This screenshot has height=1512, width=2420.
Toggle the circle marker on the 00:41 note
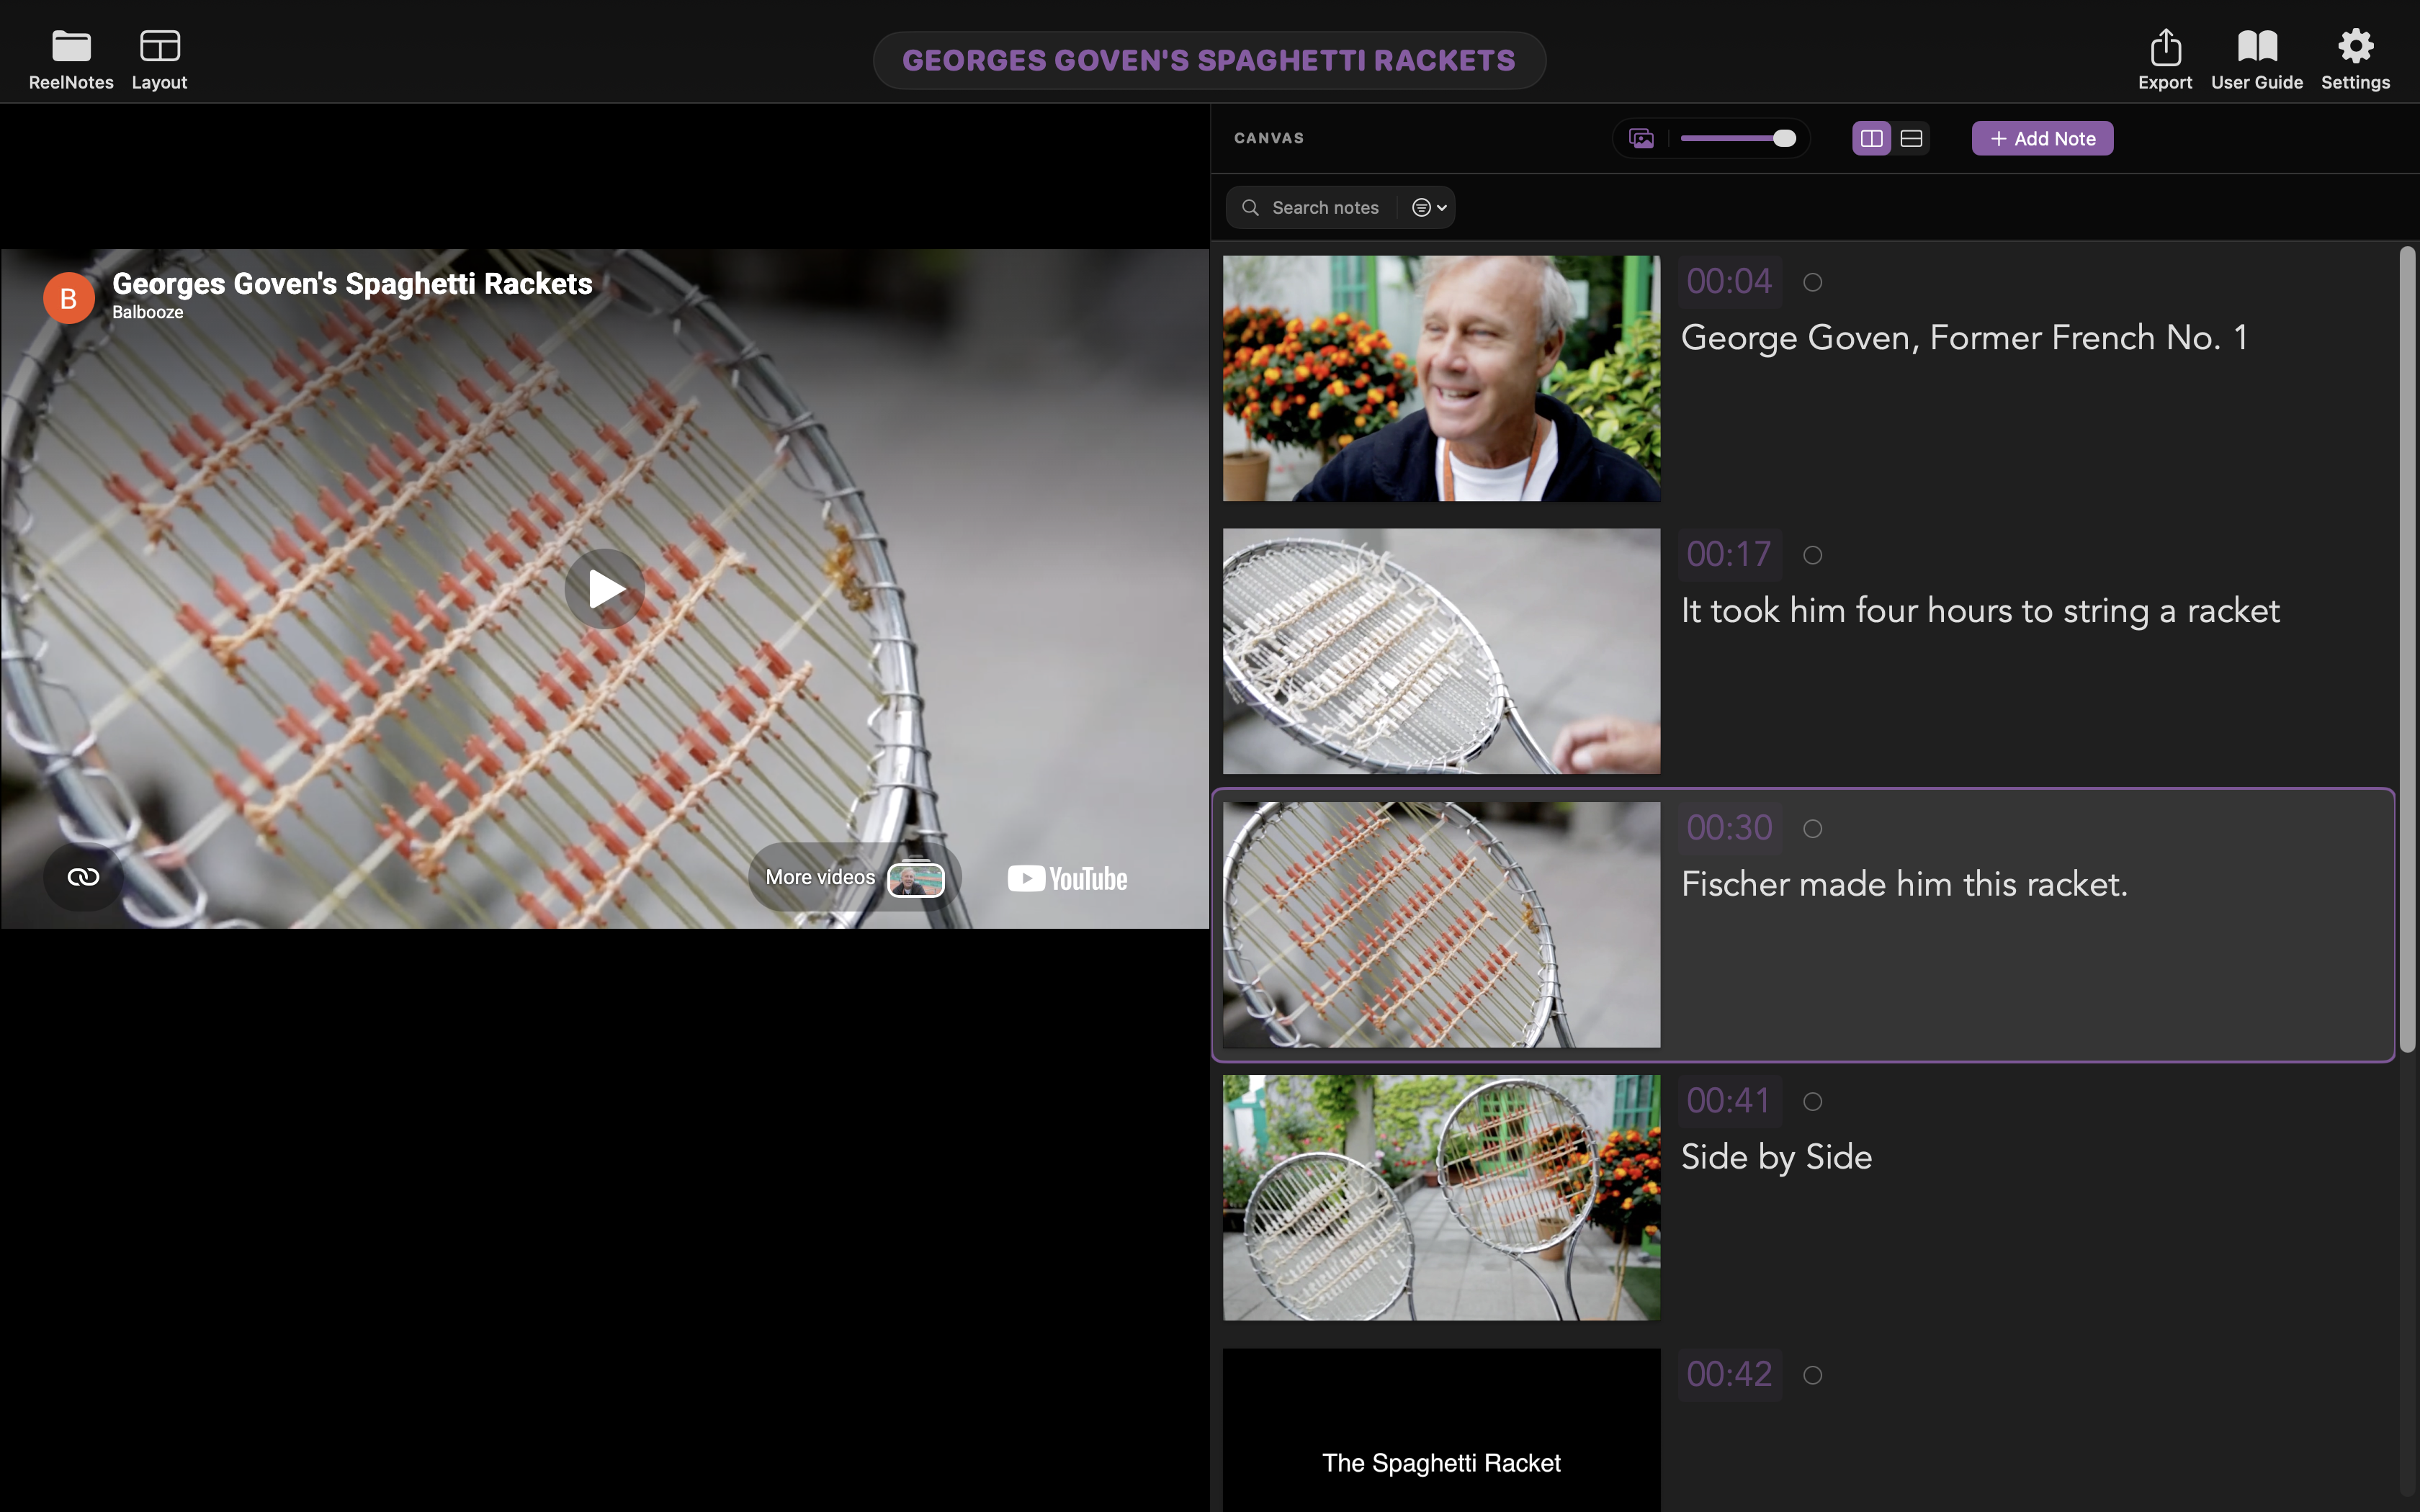[x=1813, y=1101]
